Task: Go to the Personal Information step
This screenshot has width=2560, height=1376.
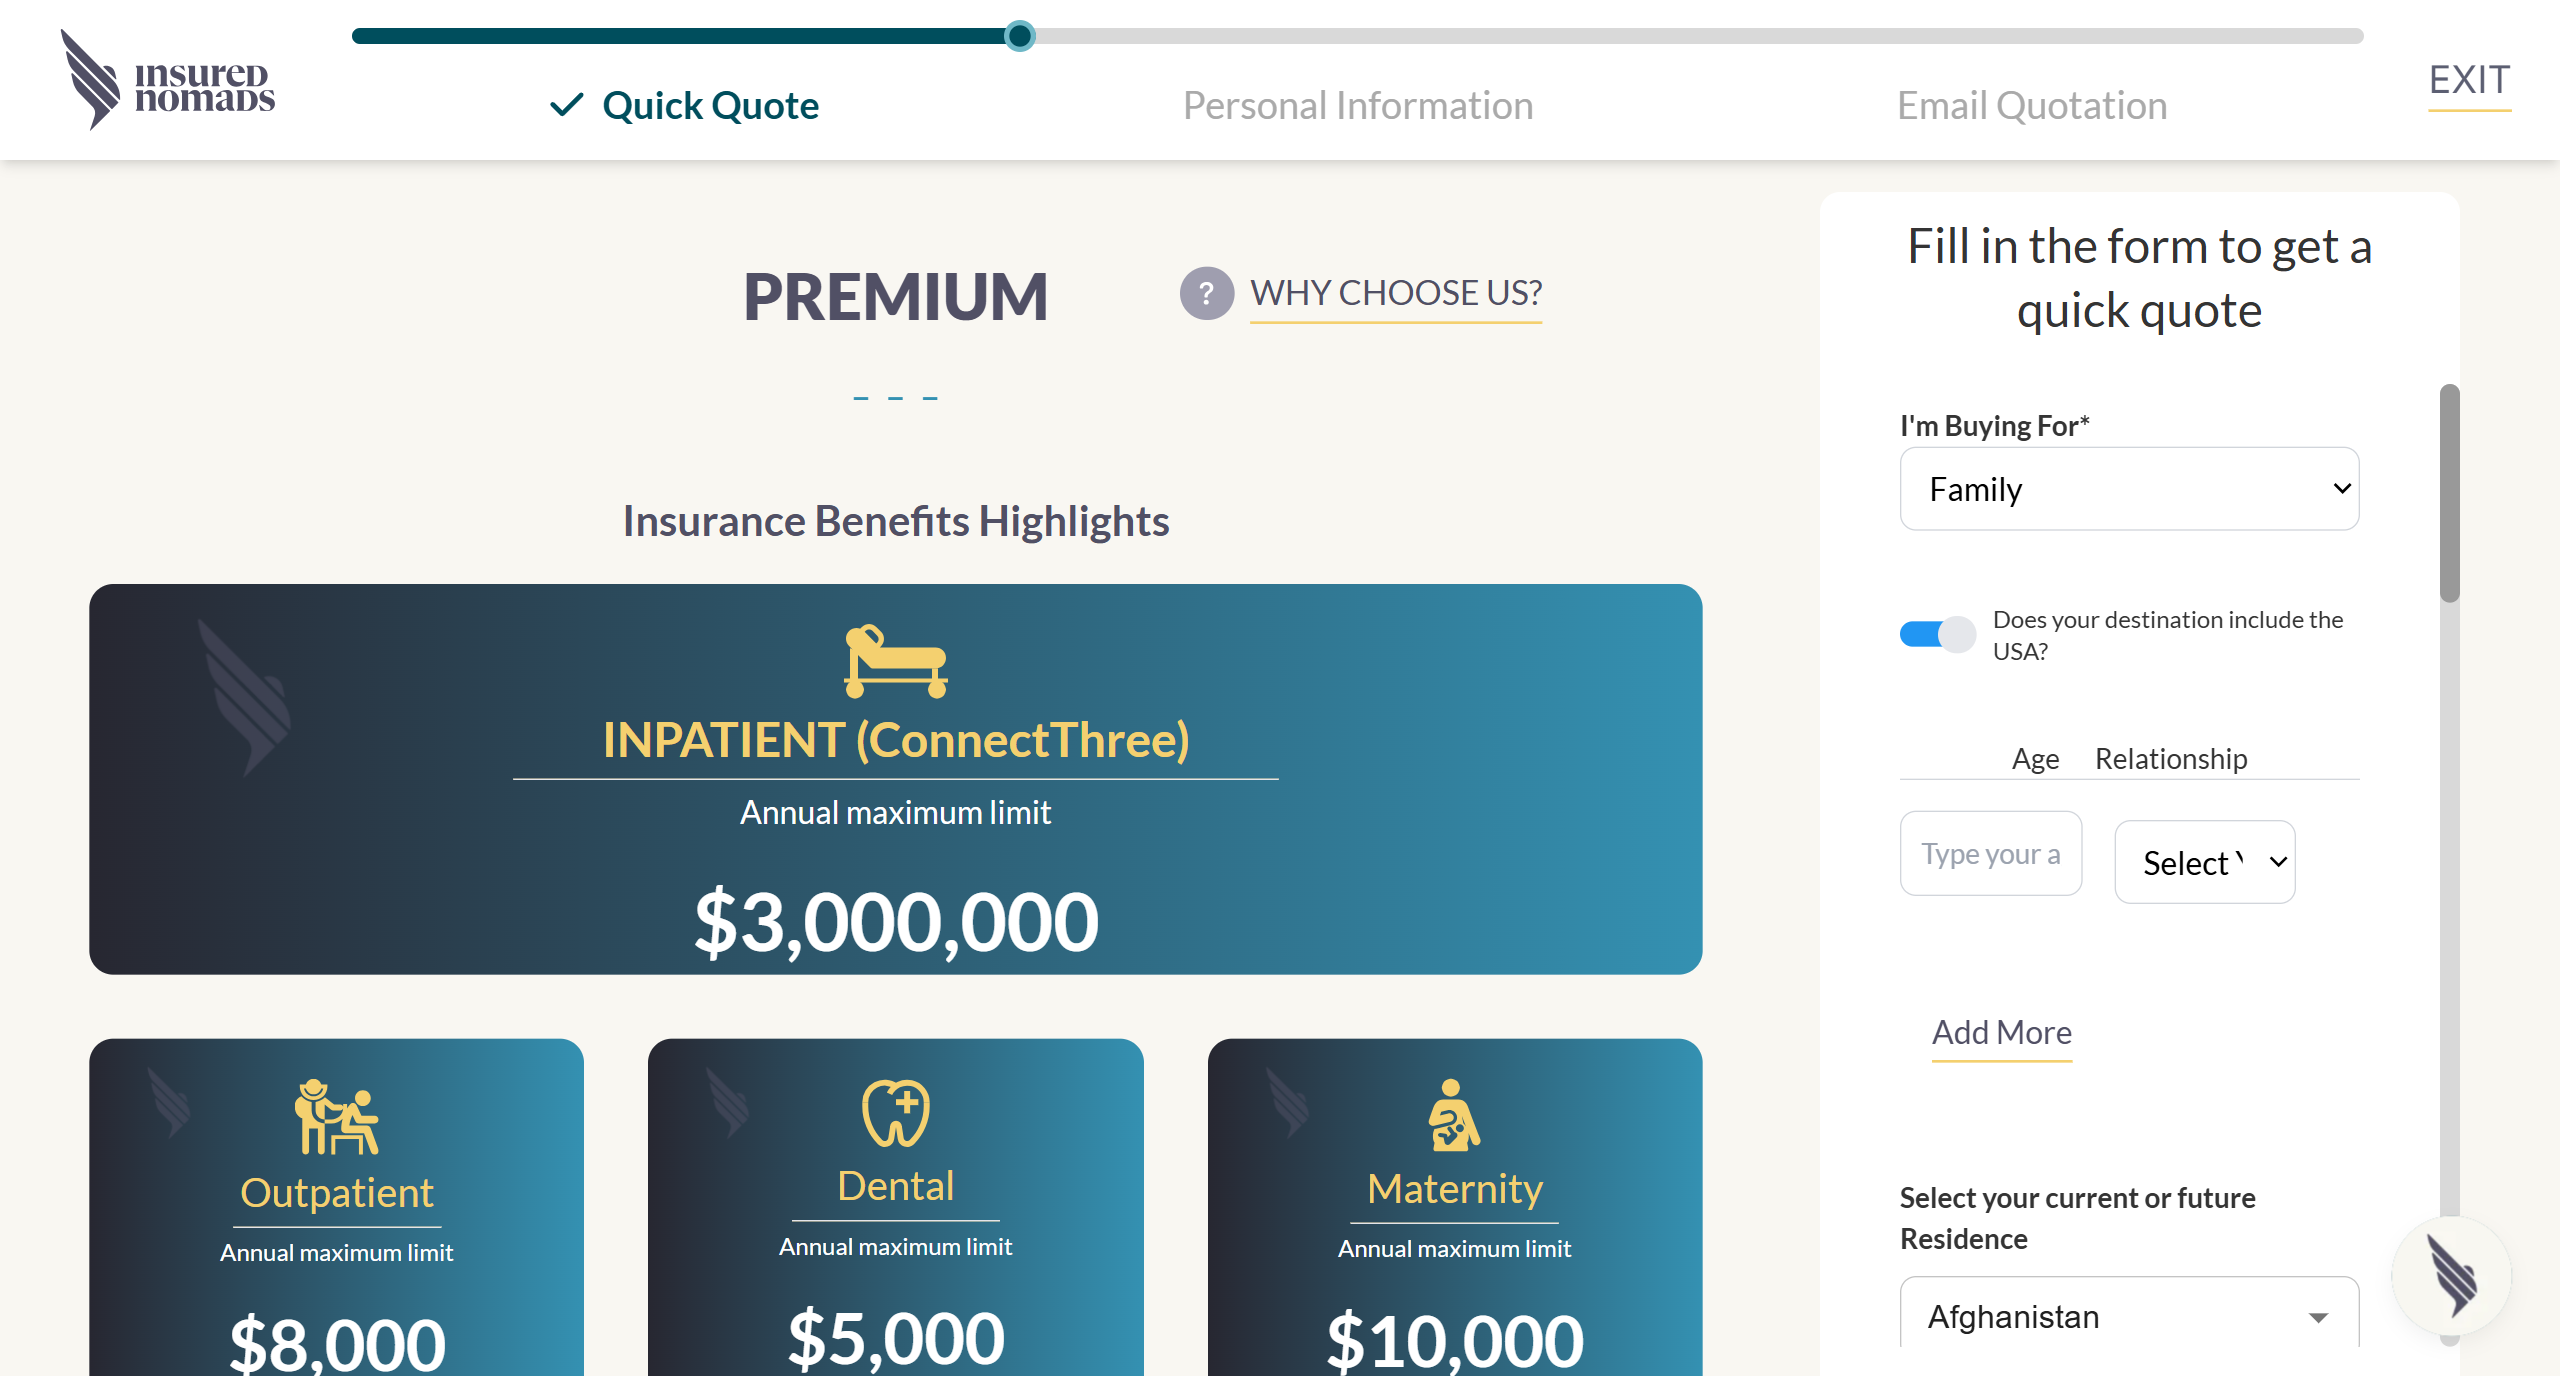Action: [x=1357, y=106]
